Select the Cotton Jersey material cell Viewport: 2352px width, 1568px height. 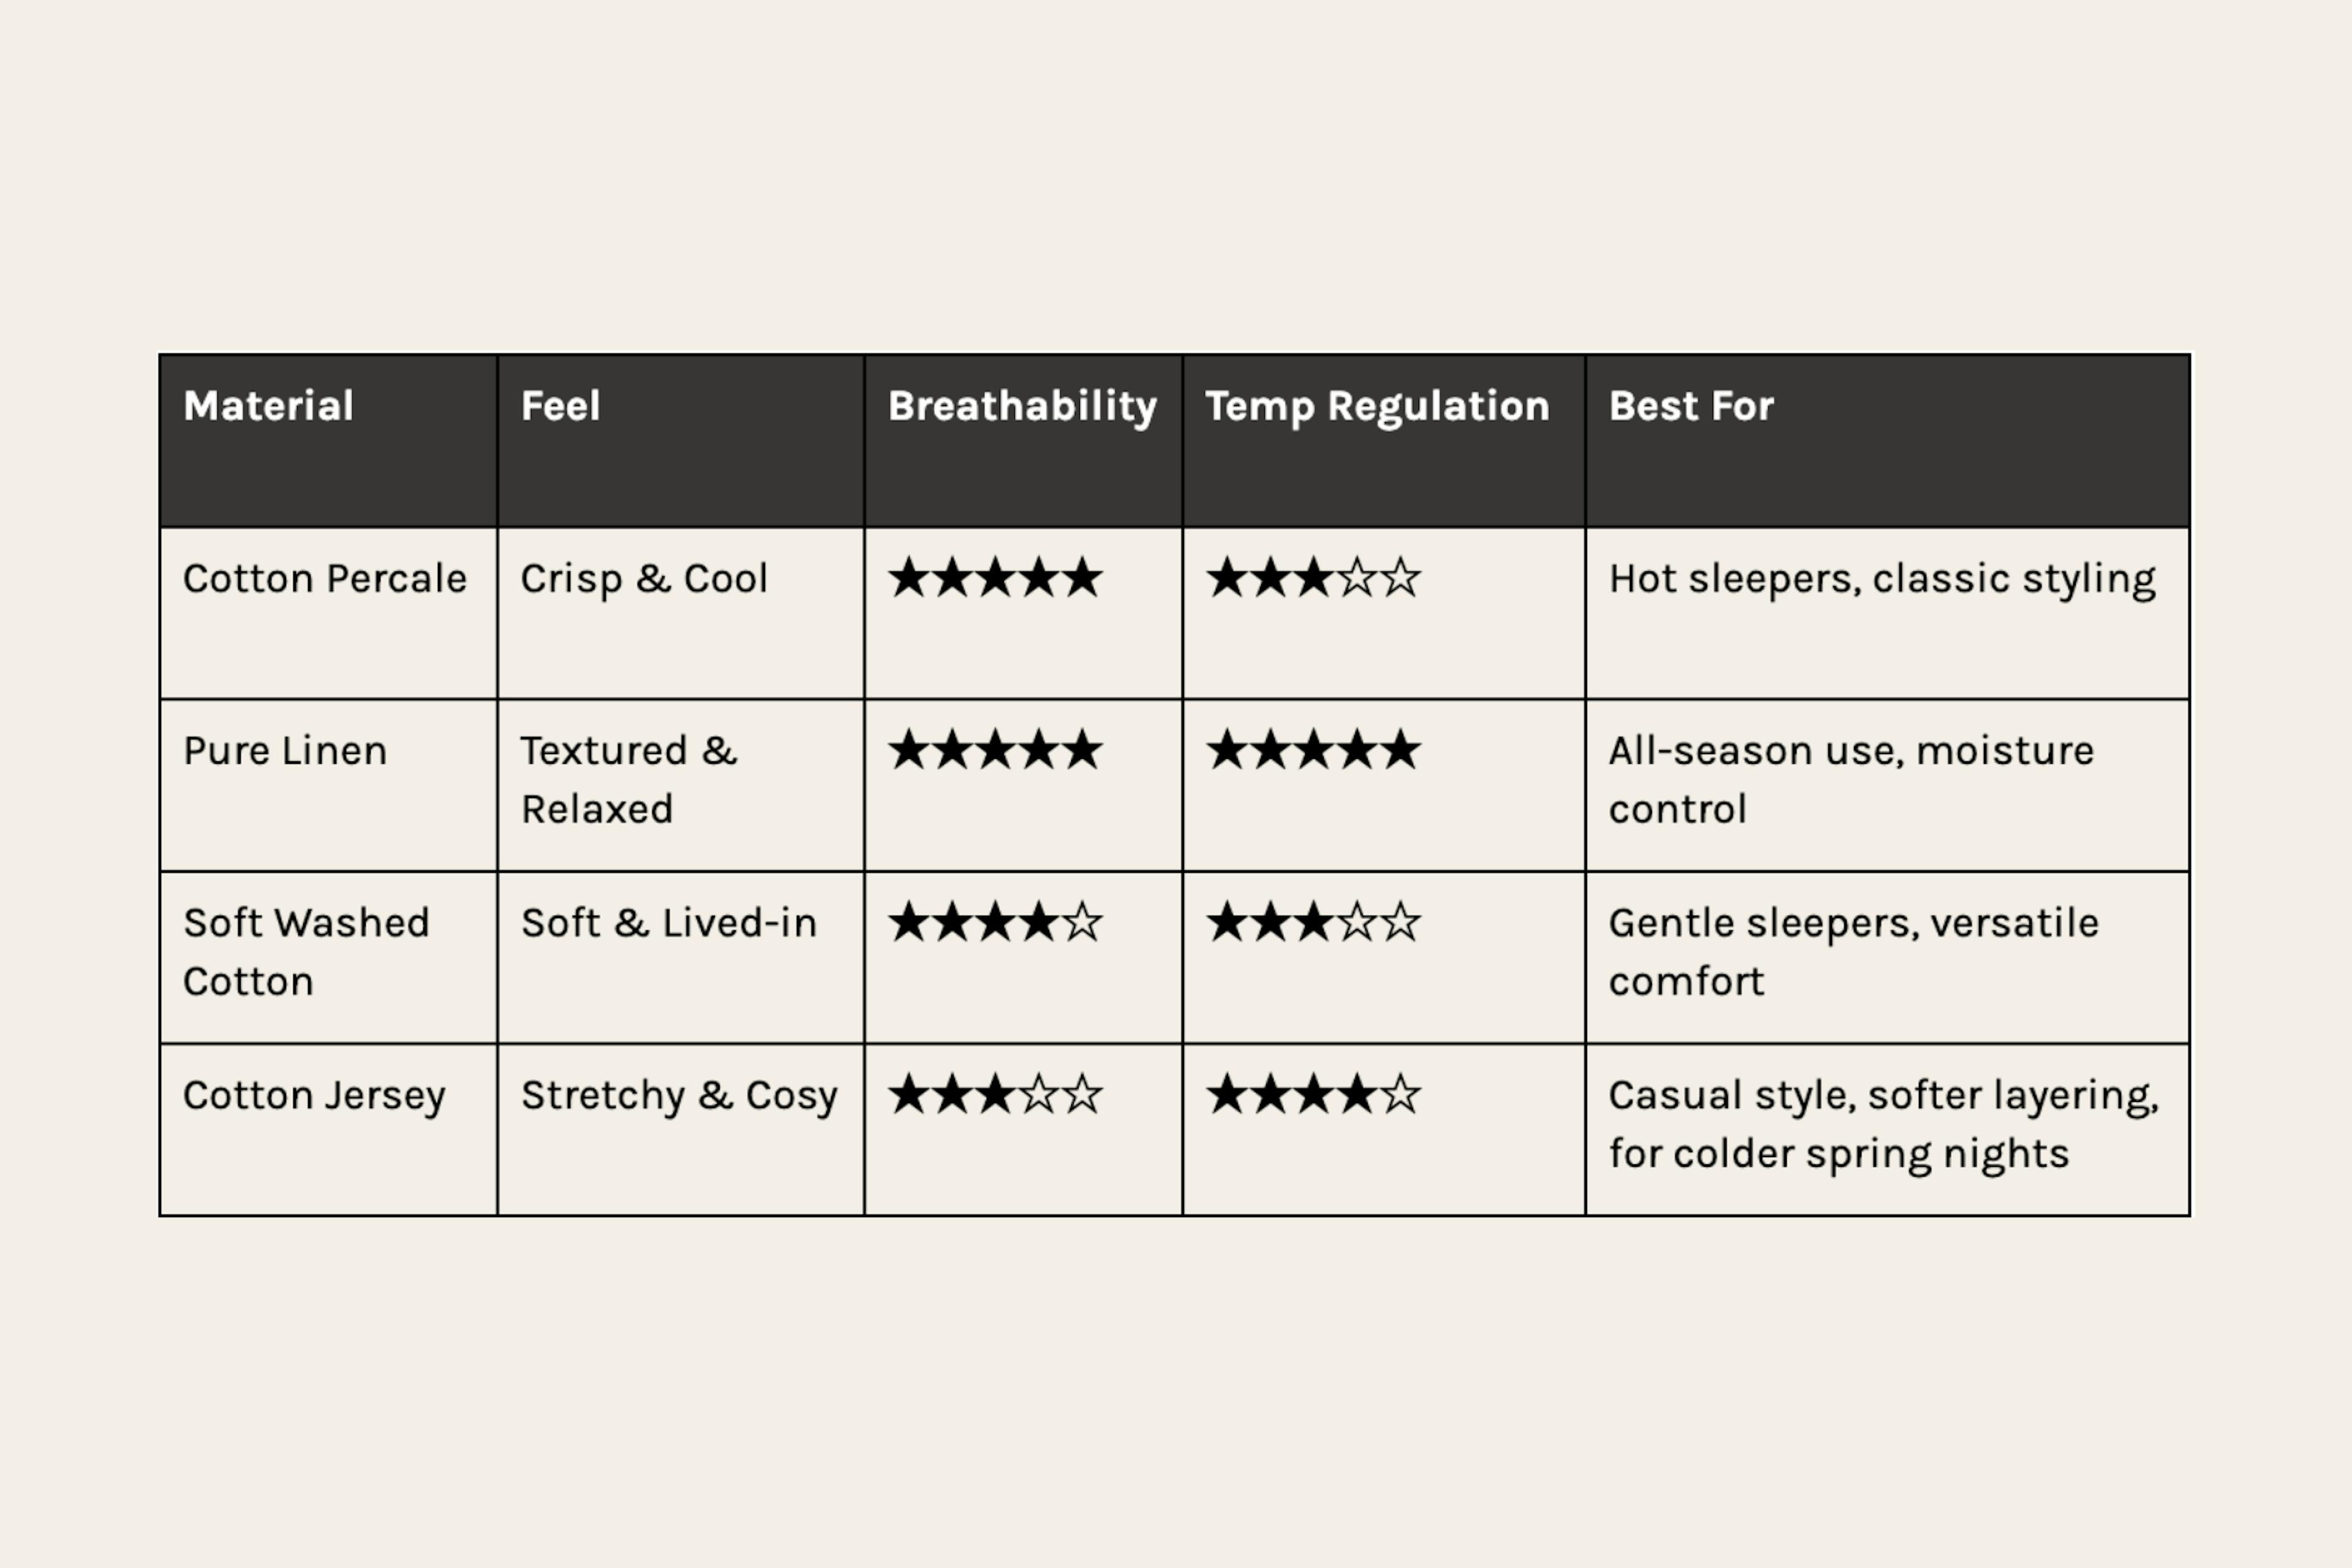point(314,1095)
